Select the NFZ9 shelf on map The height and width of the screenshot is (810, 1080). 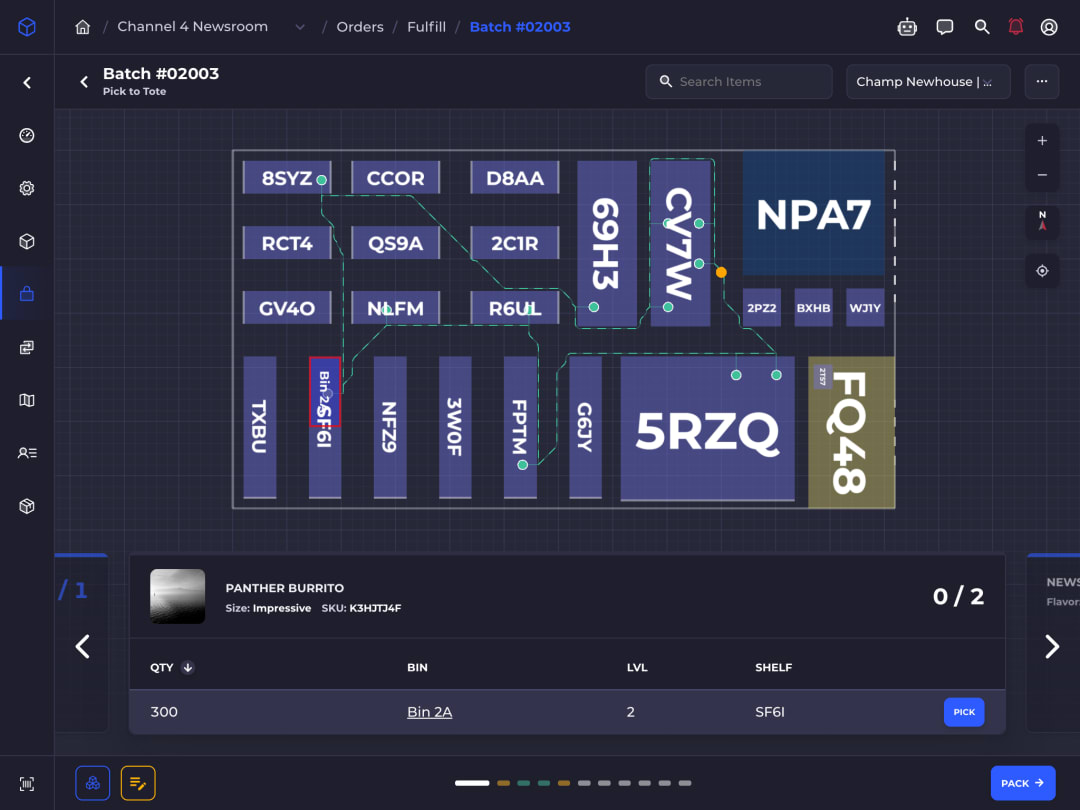(390, 427)
